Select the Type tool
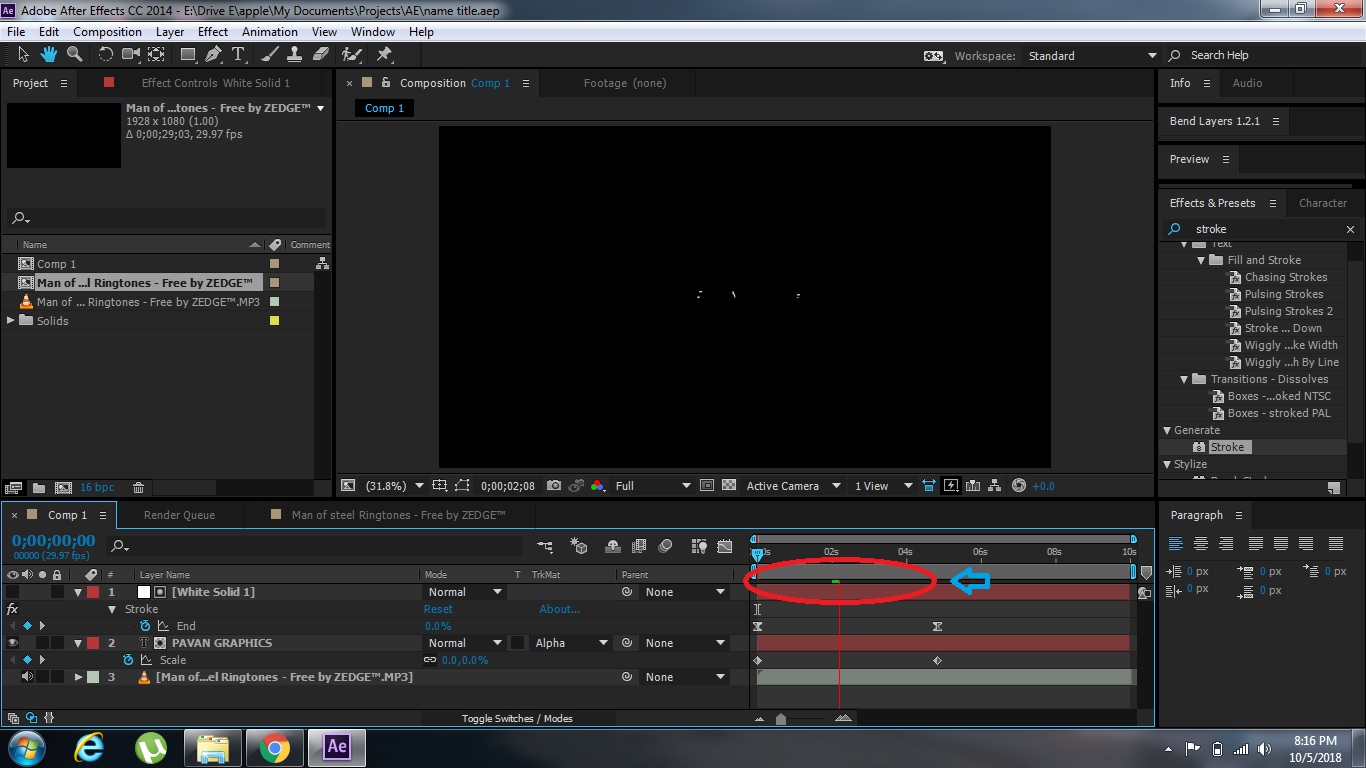Screen dimensions: 1366x768 (237, 55)
